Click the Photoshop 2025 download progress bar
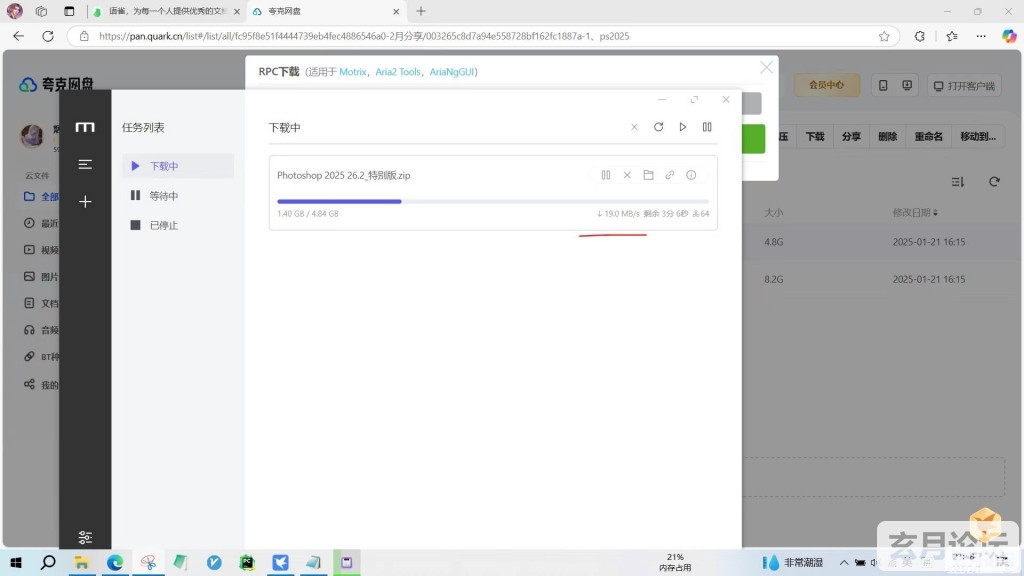The height and width of the screenshot is (576, 1024). (x=493, y=201)
